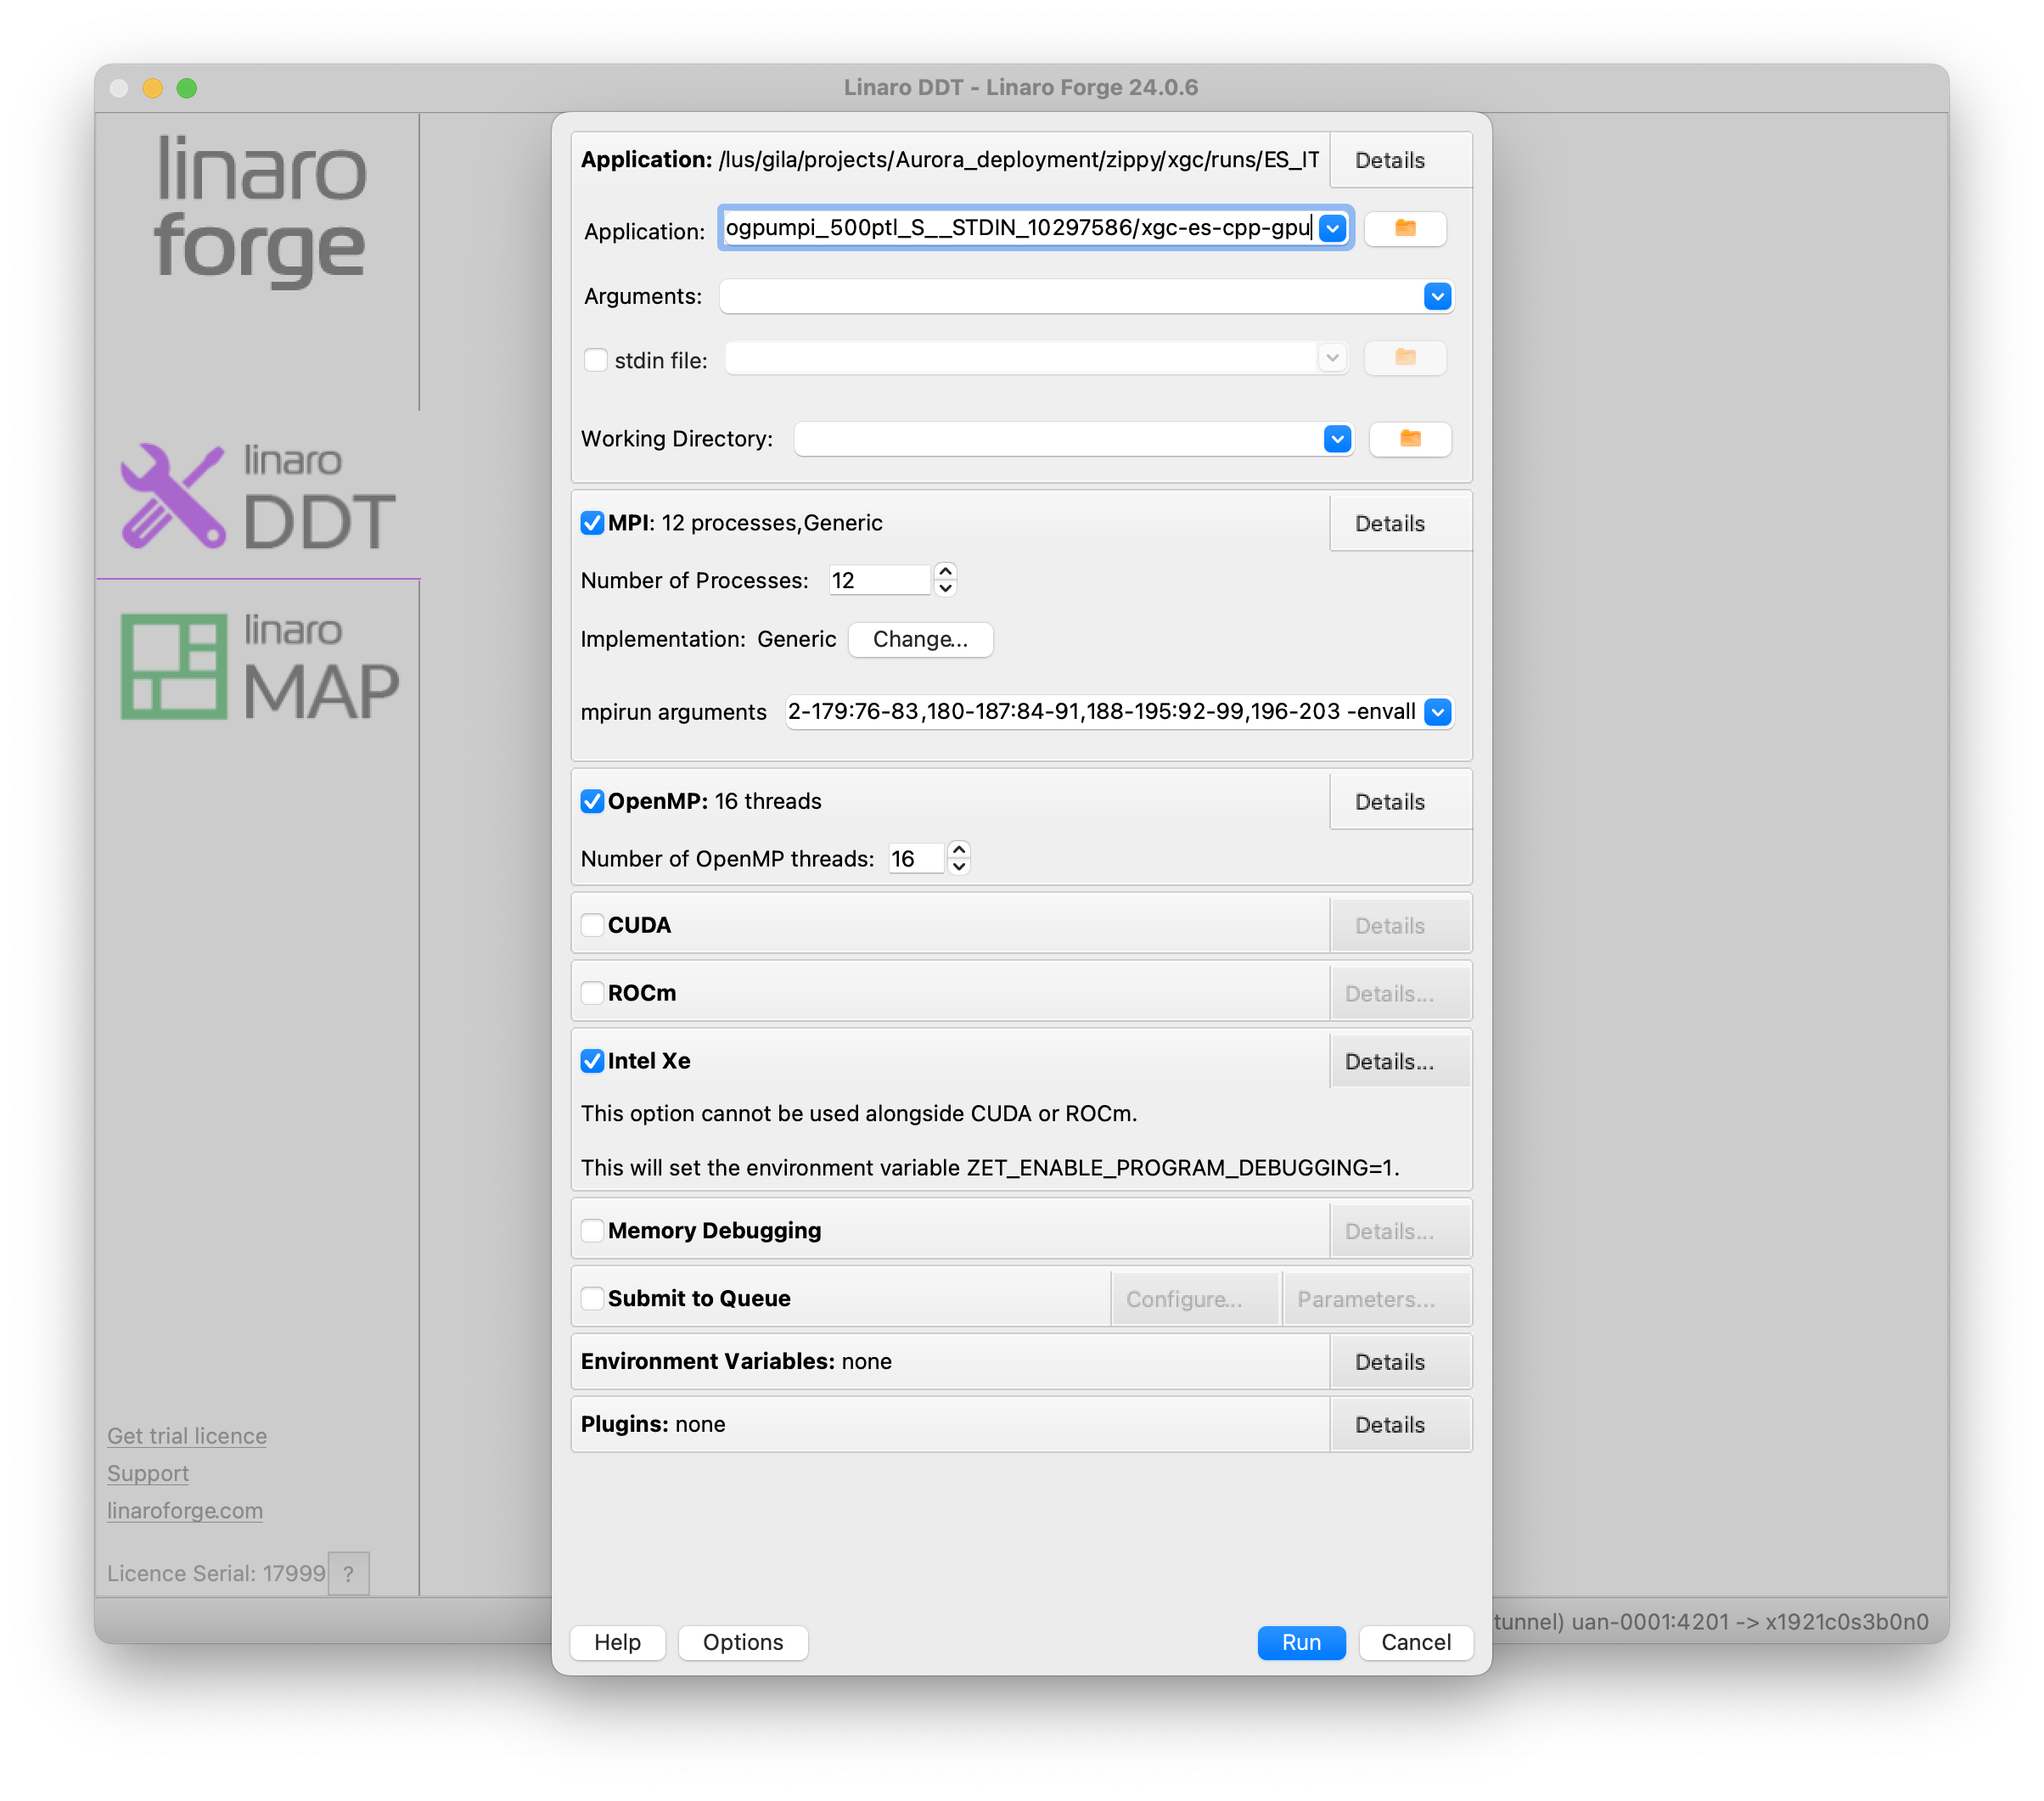This screenshot has height=1801, width=2044.
Task: Expand the Application path dropdown
Action: [x=1332, y=228]
